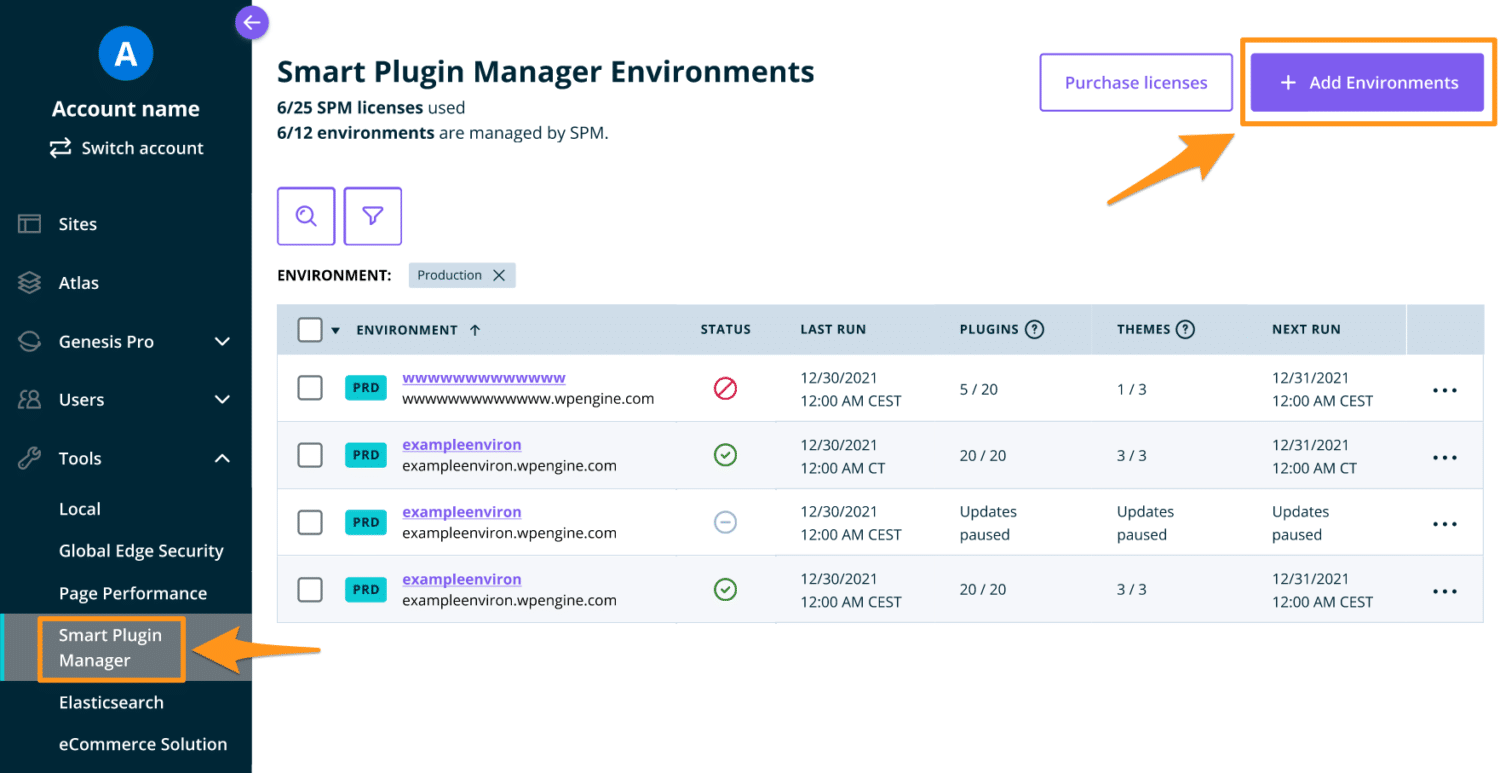Check the wwwwwwwwwwwwwww environment row
This screenshot has width=1500, height=773.
(x=310, y=388)
